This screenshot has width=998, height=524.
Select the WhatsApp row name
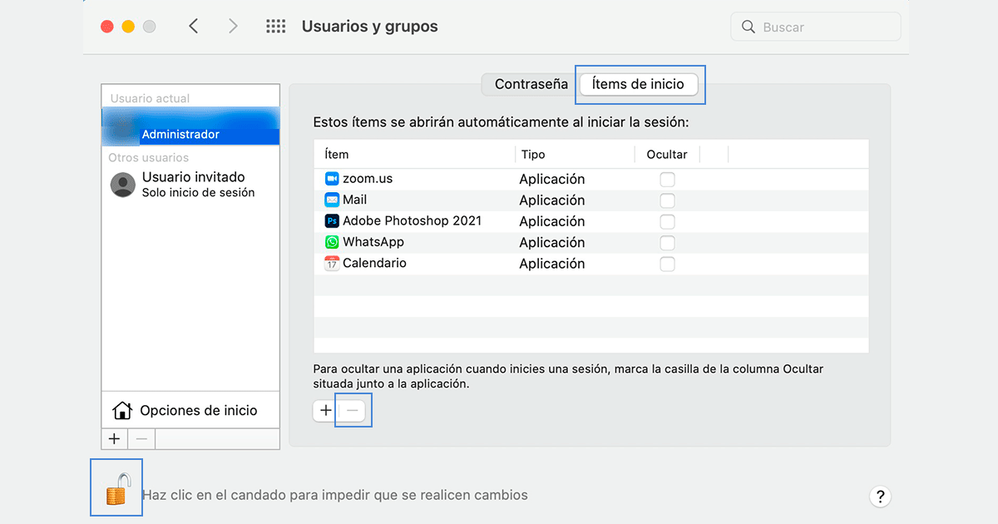pos(373,242)
